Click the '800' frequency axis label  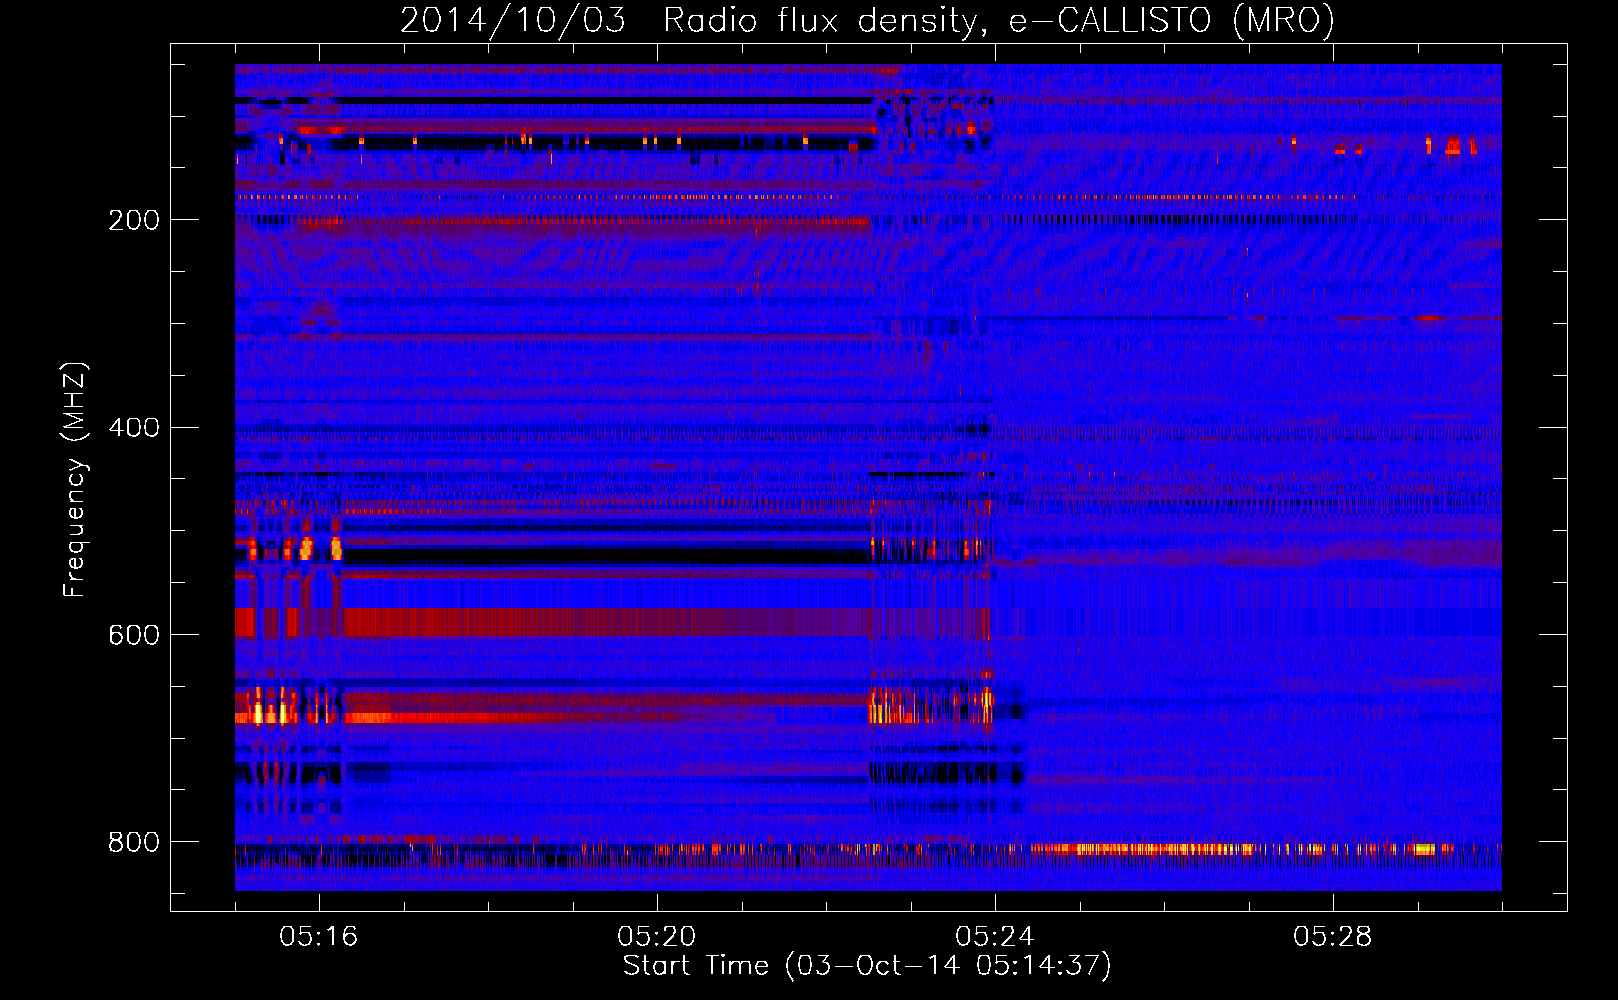(134, 843)
